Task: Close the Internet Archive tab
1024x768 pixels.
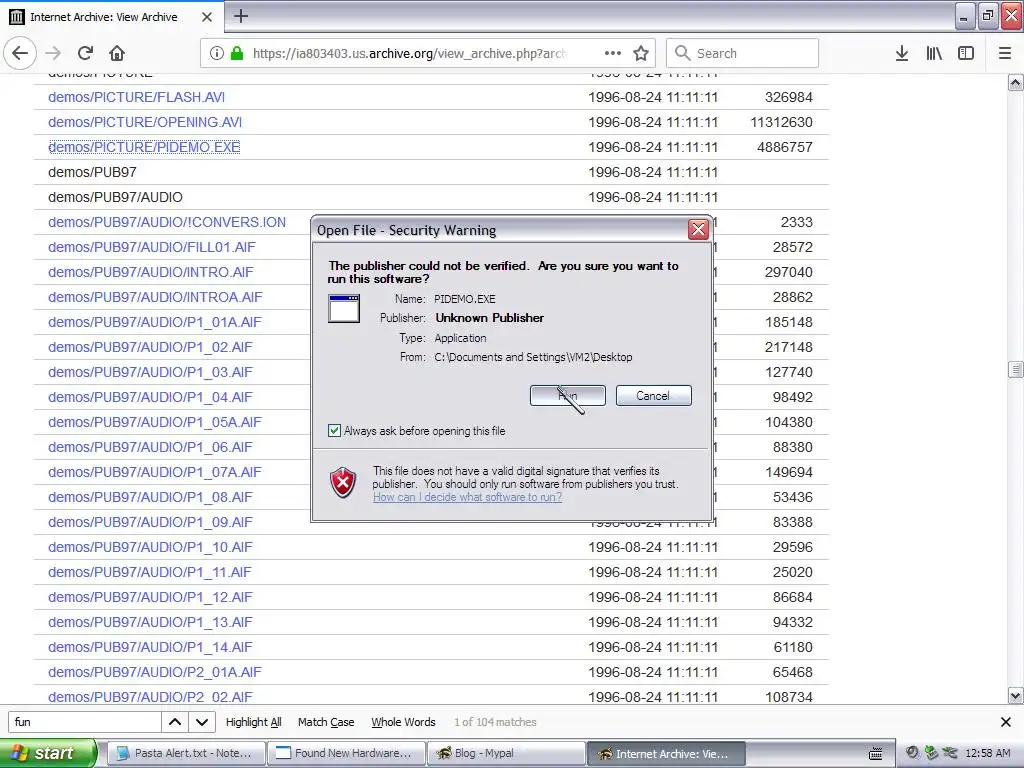Action: click(206, 17)
